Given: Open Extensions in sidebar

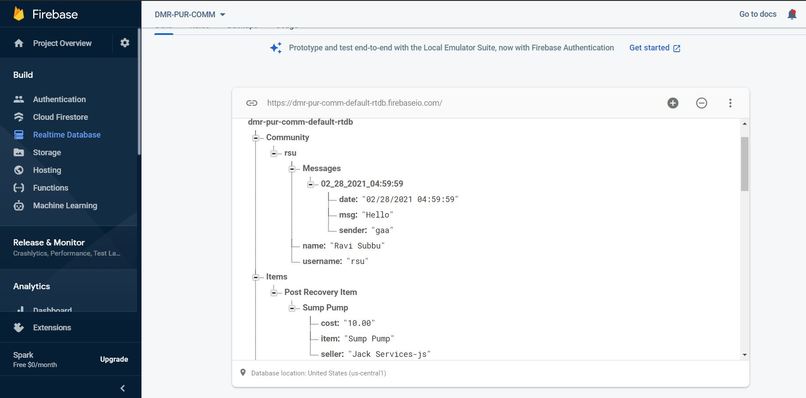Looking at the screenshot, I should (52, 328).
